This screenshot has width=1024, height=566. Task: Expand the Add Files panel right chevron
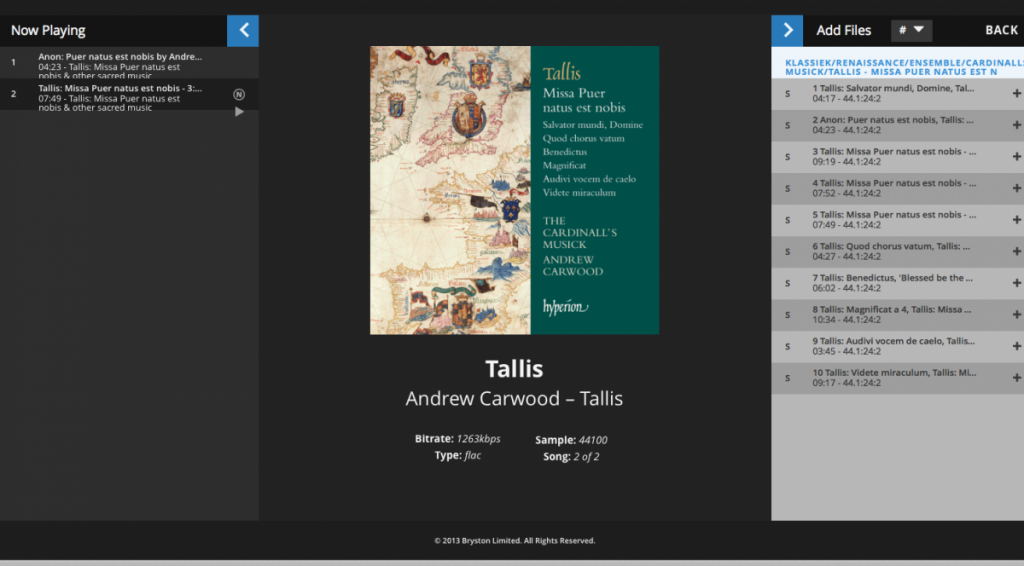click(x=787, y=30)
